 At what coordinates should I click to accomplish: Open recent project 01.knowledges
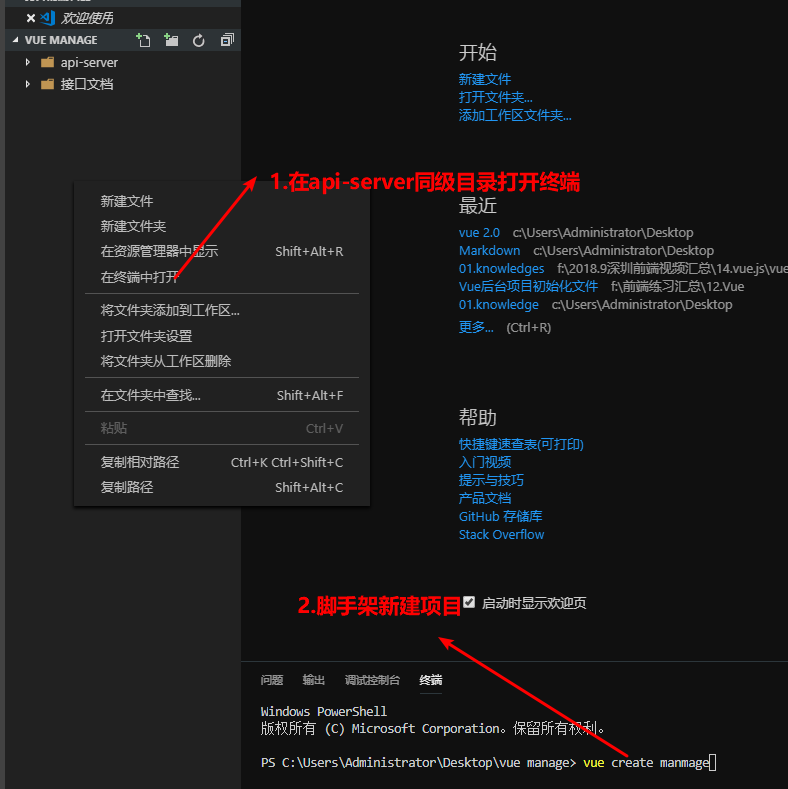point(501,269)
